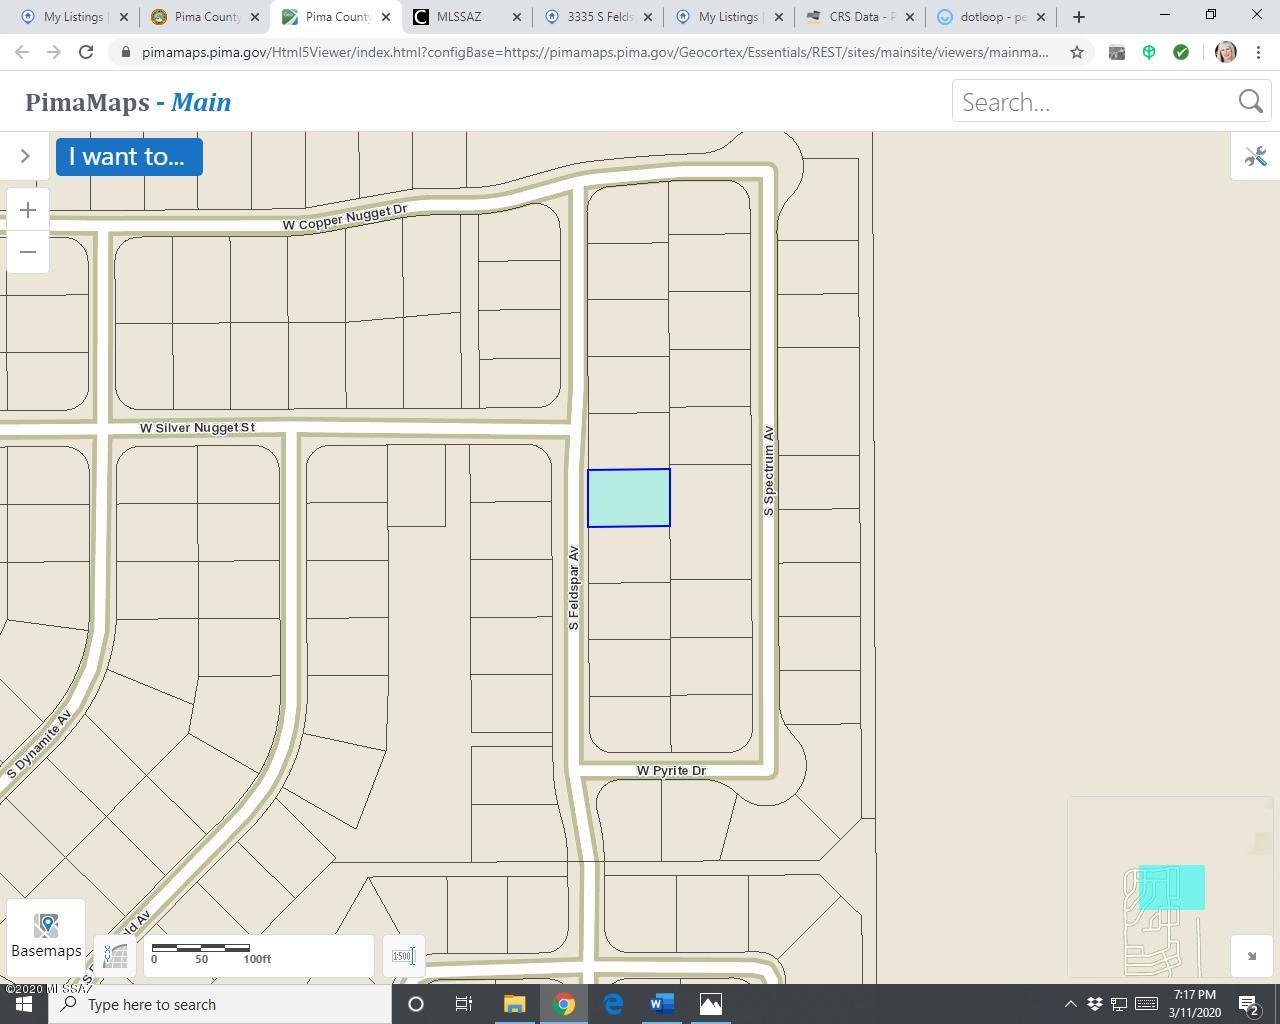This screenshot has height=1024, width=1280.
Task: Click the PimaMaps search magnifier icon
Action: (1250, 102)
